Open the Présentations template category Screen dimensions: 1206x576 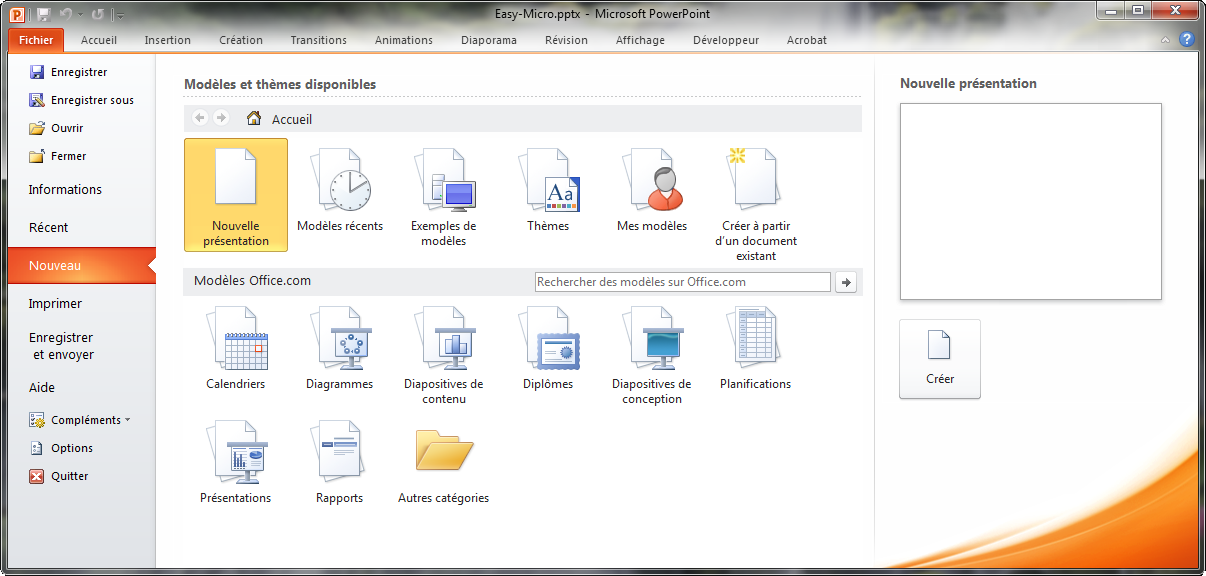[236, 463]
